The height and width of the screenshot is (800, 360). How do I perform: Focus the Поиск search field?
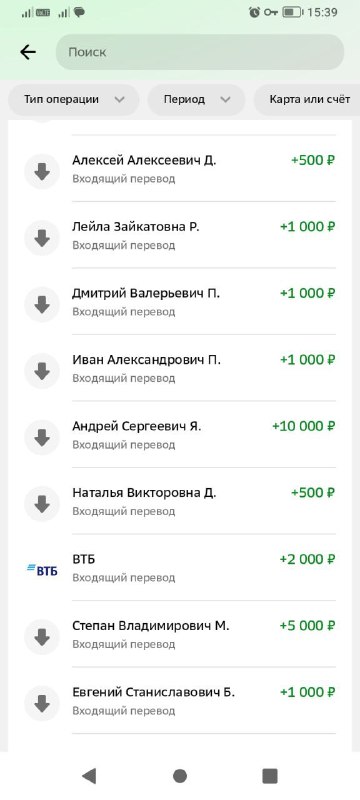[x=200, y=52]
